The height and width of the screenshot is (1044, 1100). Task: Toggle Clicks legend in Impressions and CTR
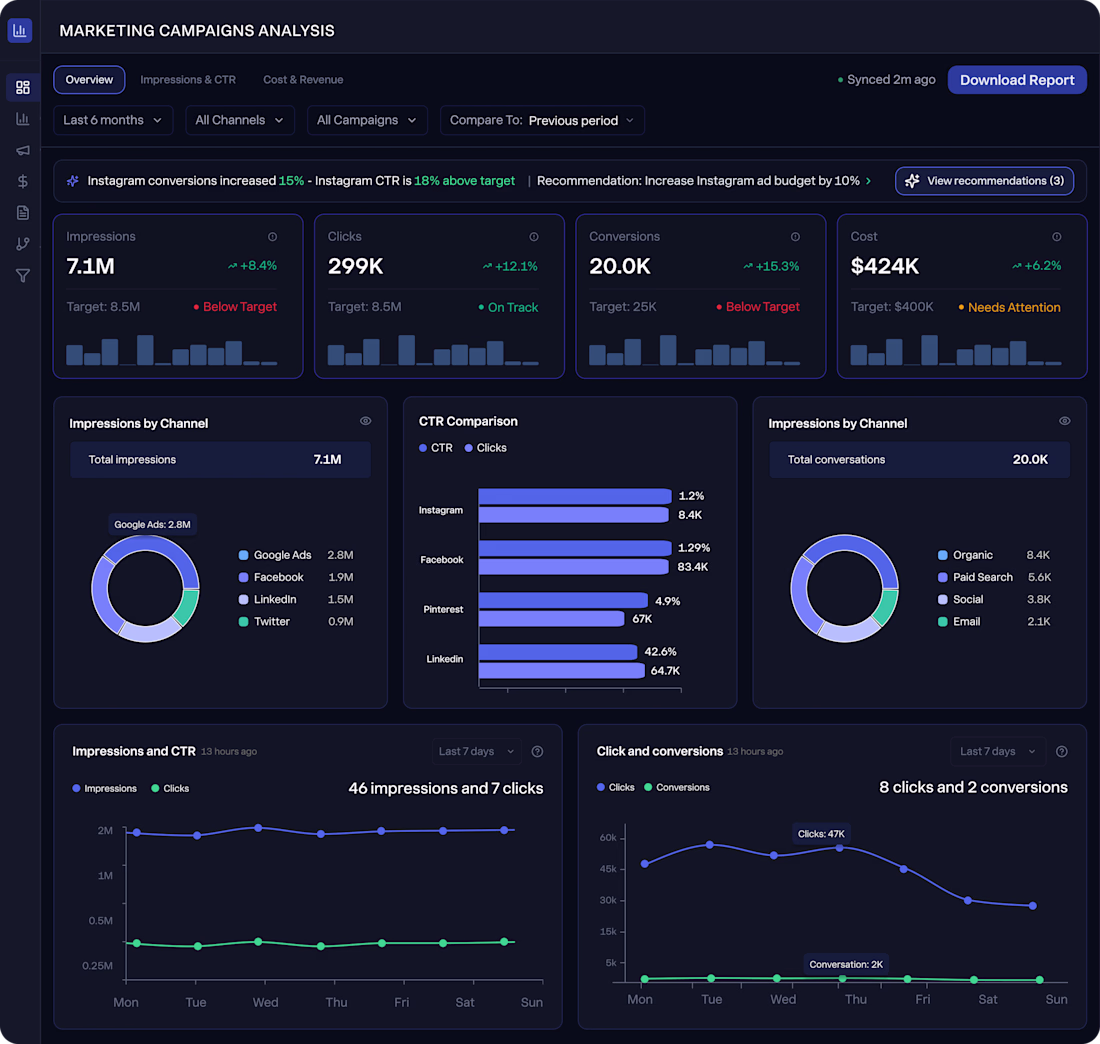[x=170, y=789]
